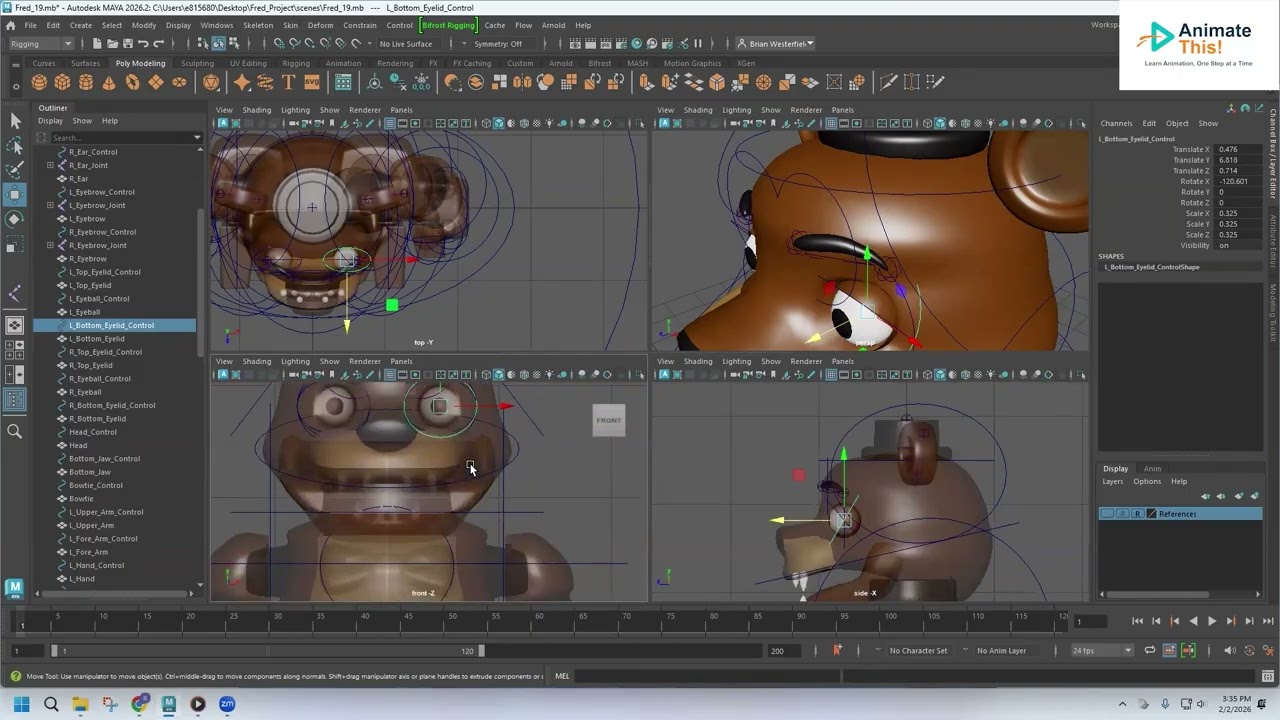Open Shading menu of the top-Y viewport

256,110
